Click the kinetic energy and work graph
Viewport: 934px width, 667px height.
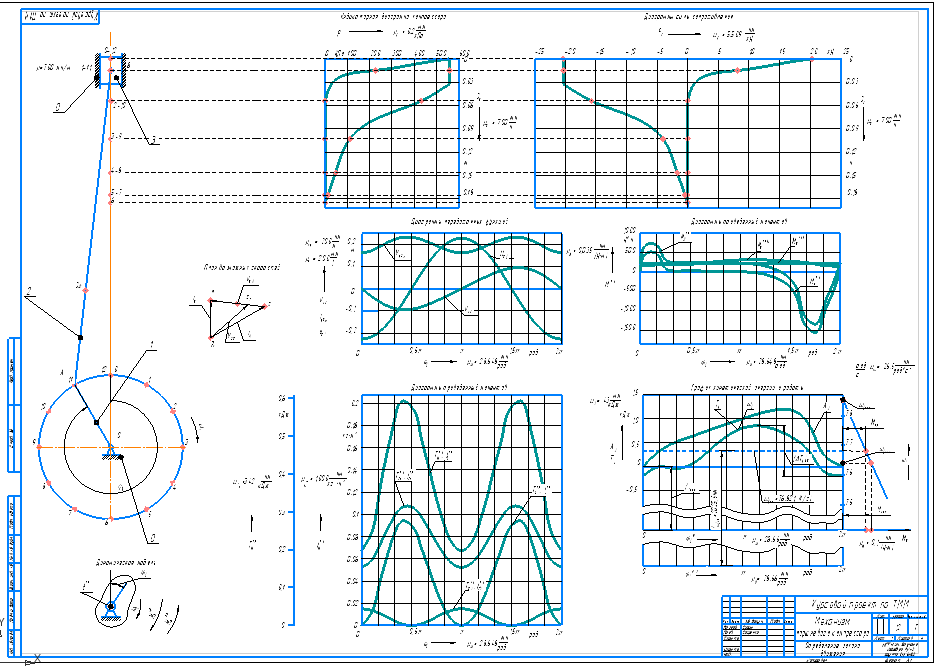[x=743, y=462]
